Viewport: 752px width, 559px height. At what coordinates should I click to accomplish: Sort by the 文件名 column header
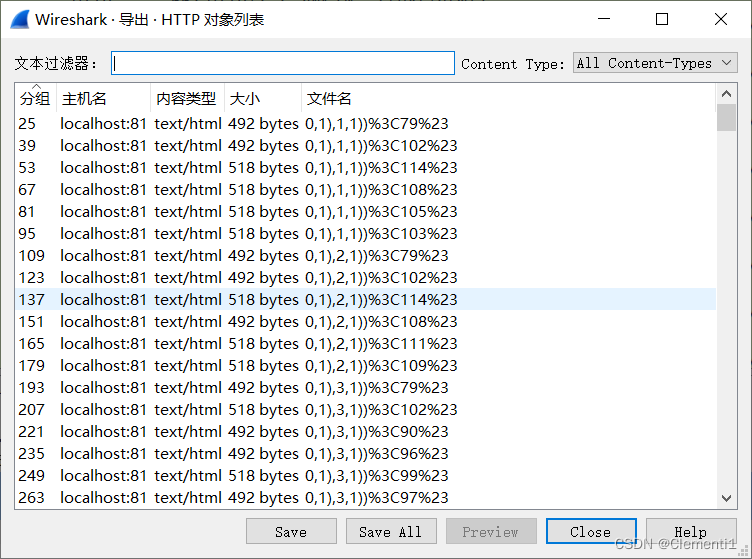tap(508, 98)
